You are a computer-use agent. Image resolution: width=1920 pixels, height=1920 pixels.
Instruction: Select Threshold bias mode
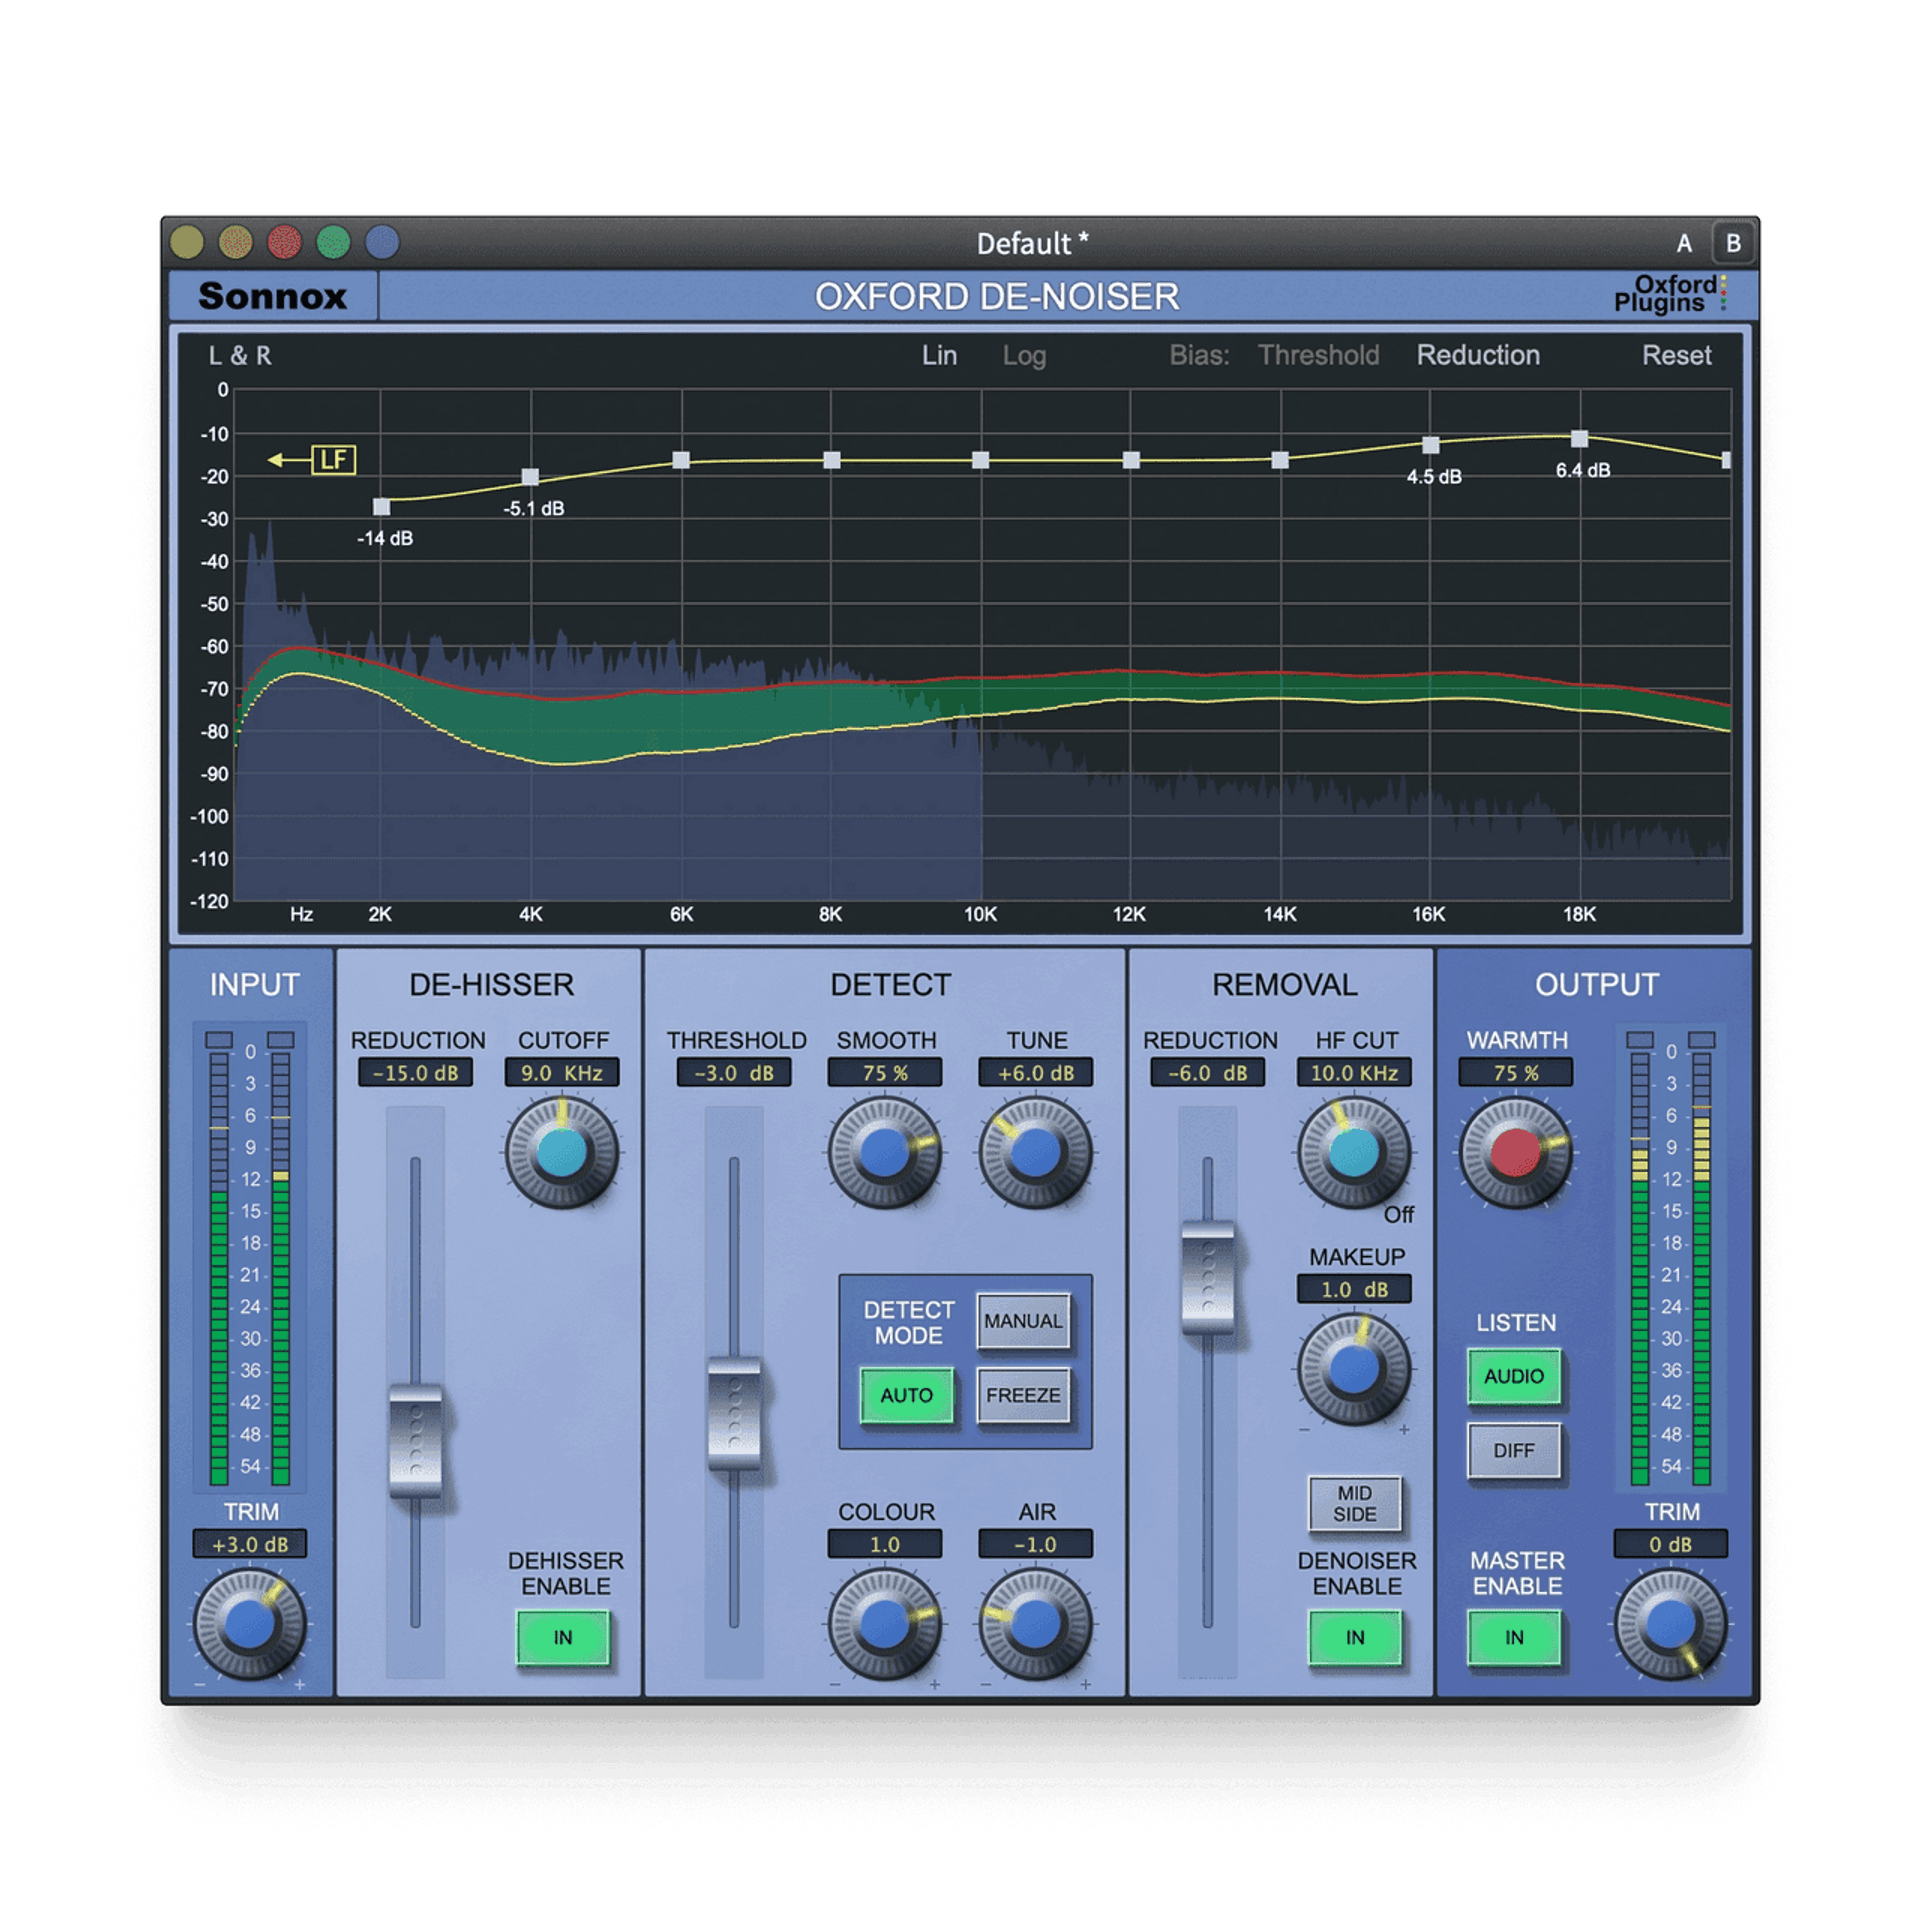point(1318,355)
